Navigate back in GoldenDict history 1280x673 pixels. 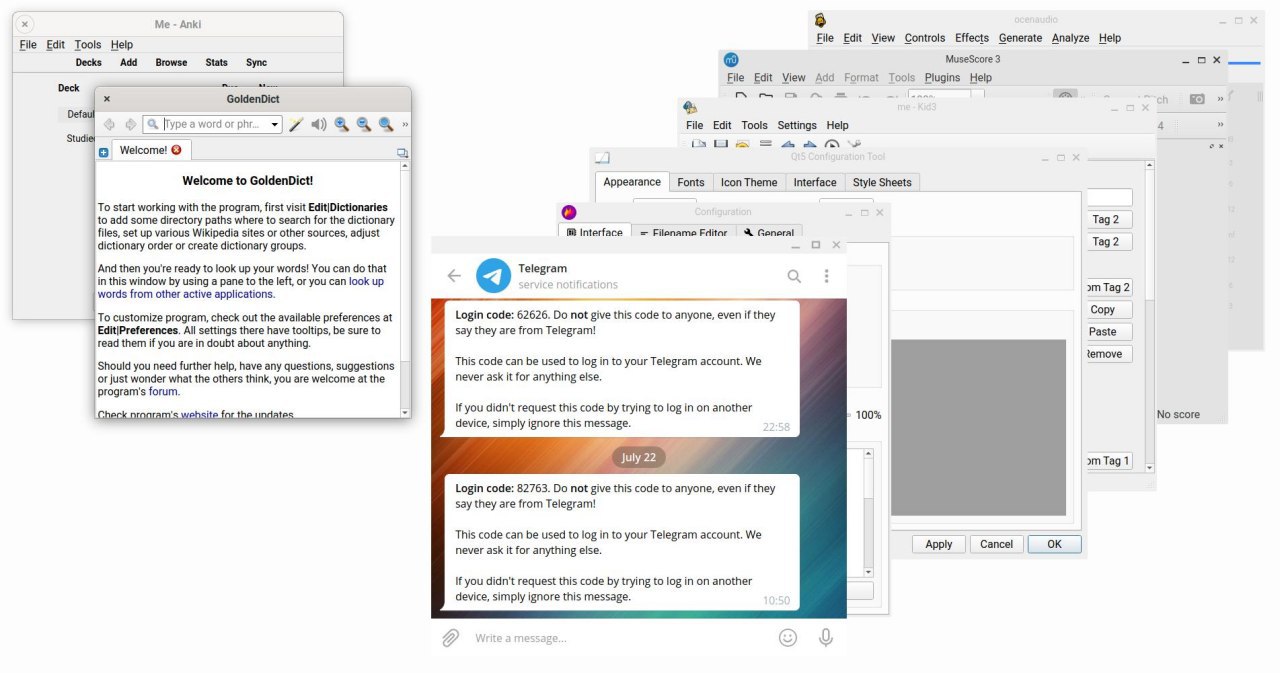click(110, 124)
